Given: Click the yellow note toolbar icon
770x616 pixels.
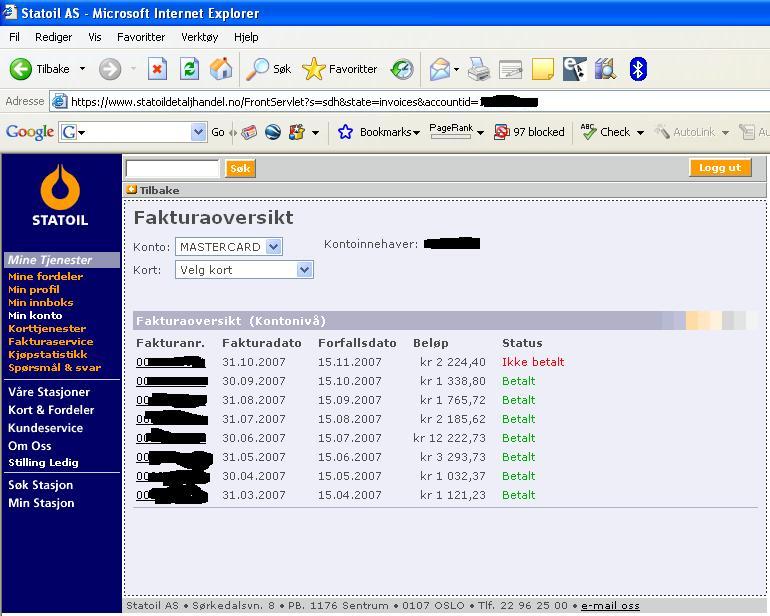Looking at the screenshot, I should point(543,69).
